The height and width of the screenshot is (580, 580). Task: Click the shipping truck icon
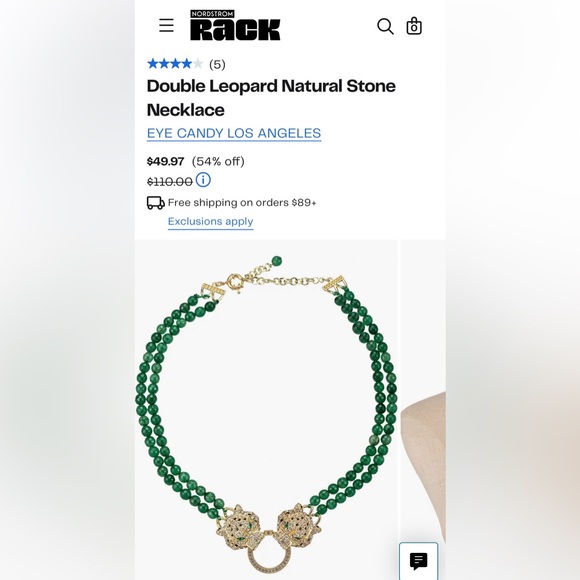156,203
